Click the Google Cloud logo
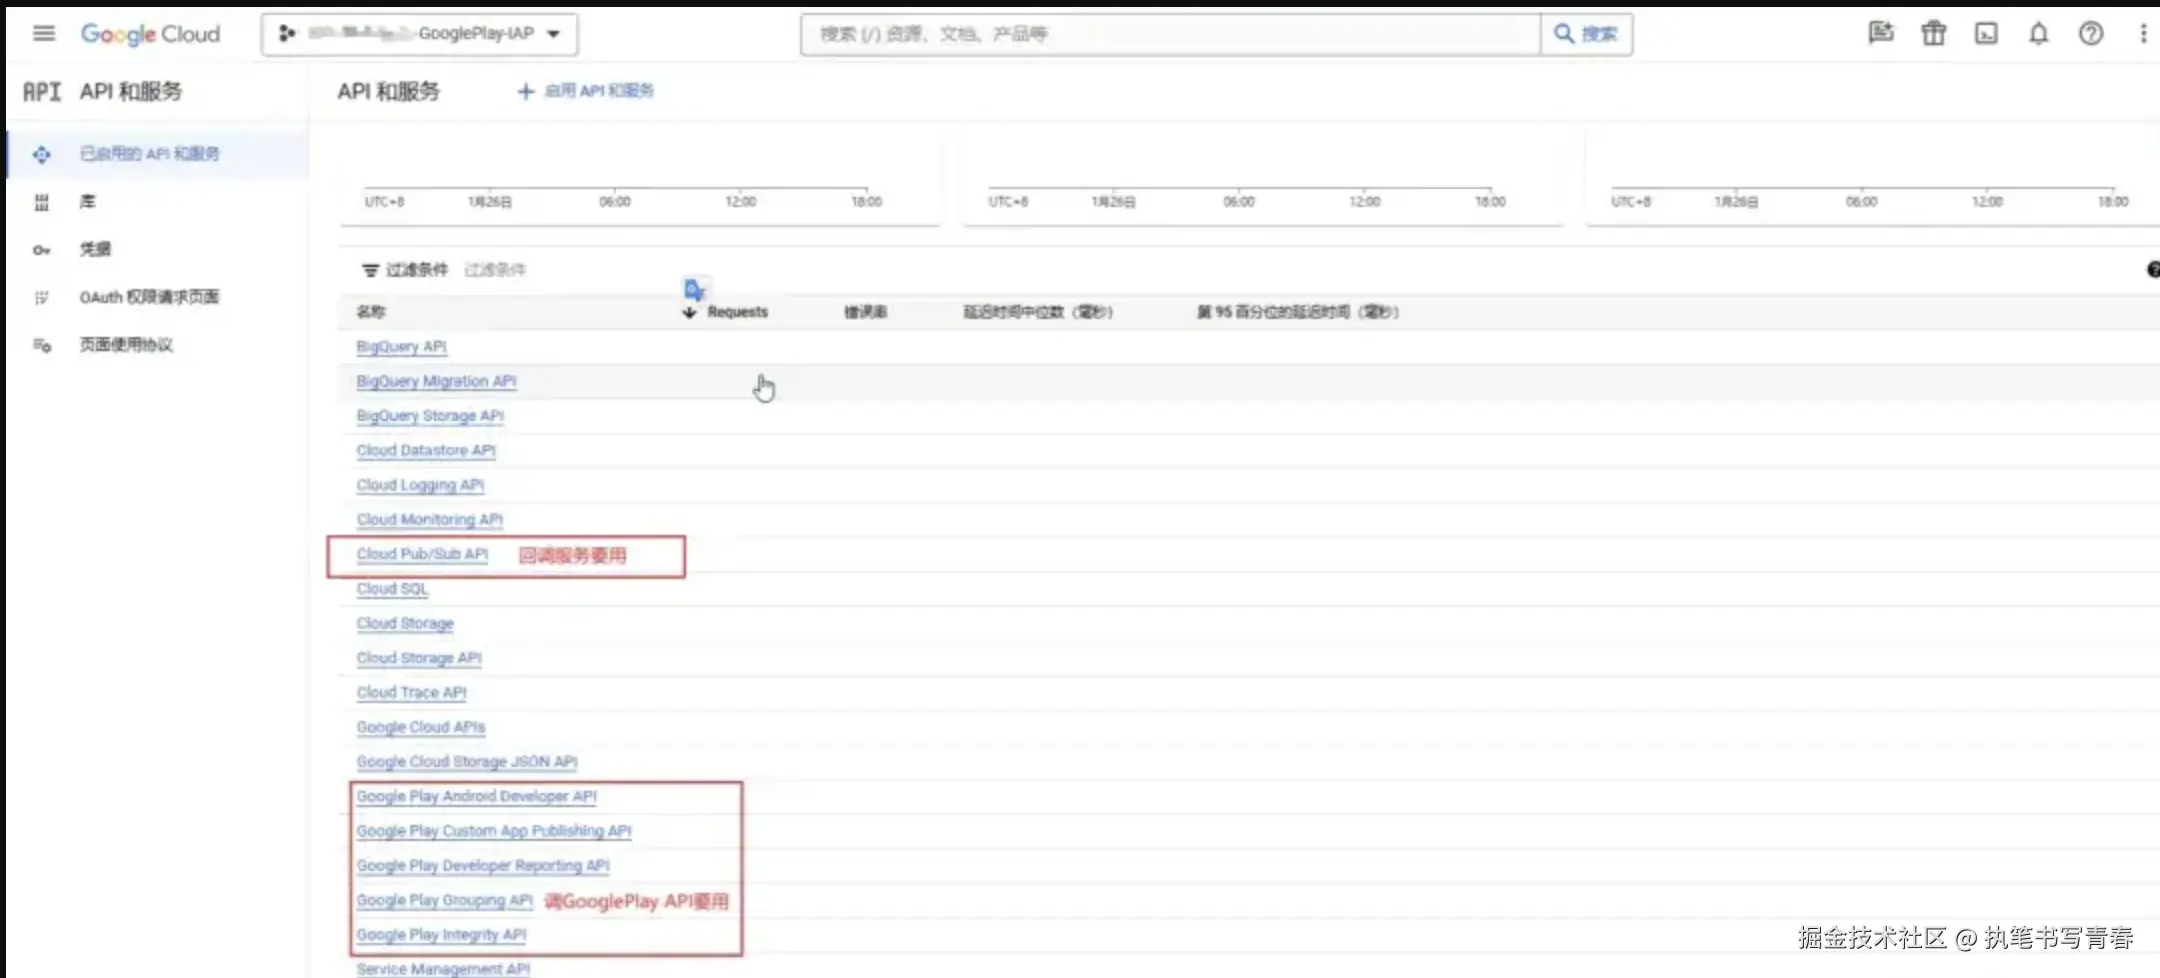 click(x=150, y=34)
